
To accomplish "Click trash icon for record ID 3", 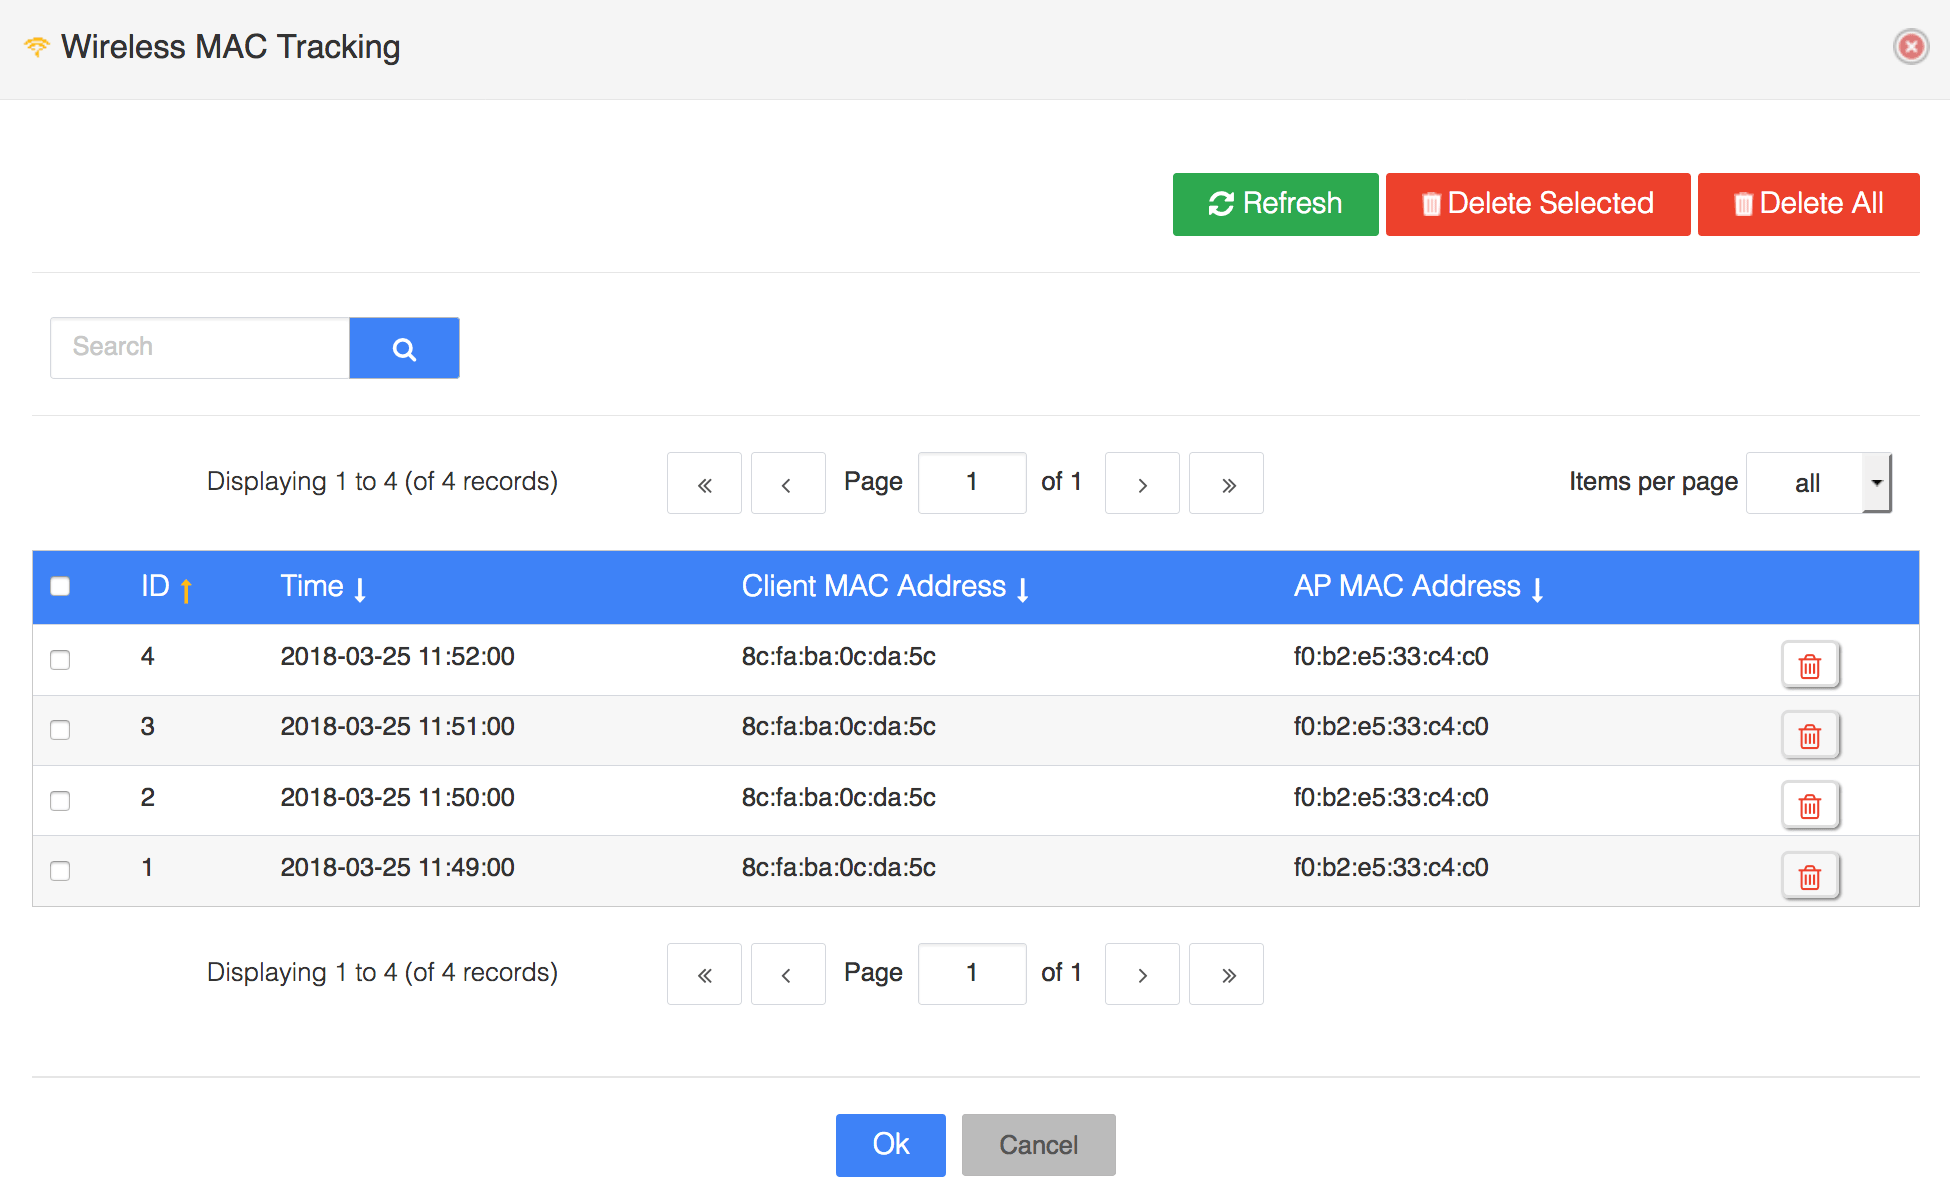I will [1809, 736].
